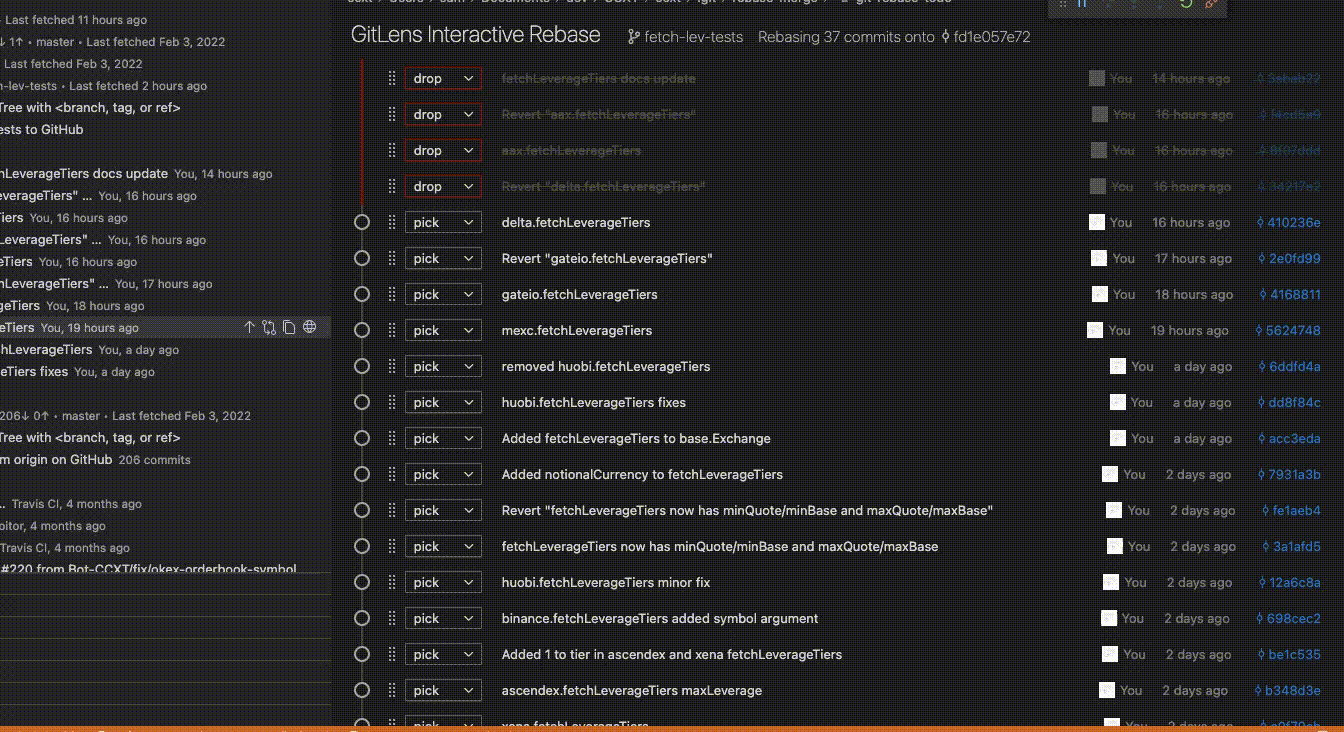Open pick dropdown for huobi.fetchLeverageTiers fixes

443,402
